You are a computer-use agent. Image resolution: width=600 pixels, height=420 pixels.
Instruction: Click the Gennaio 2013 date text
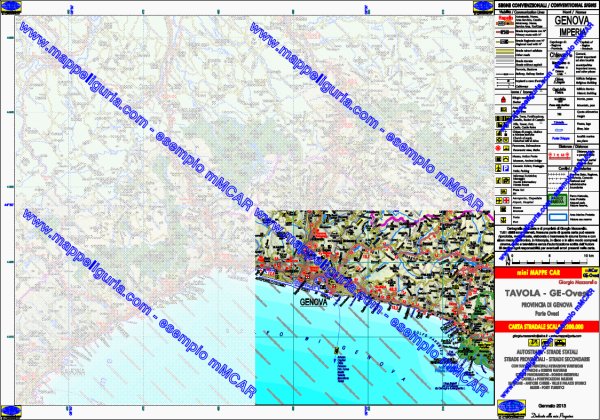pyautogui.click(x=552, y=406)
